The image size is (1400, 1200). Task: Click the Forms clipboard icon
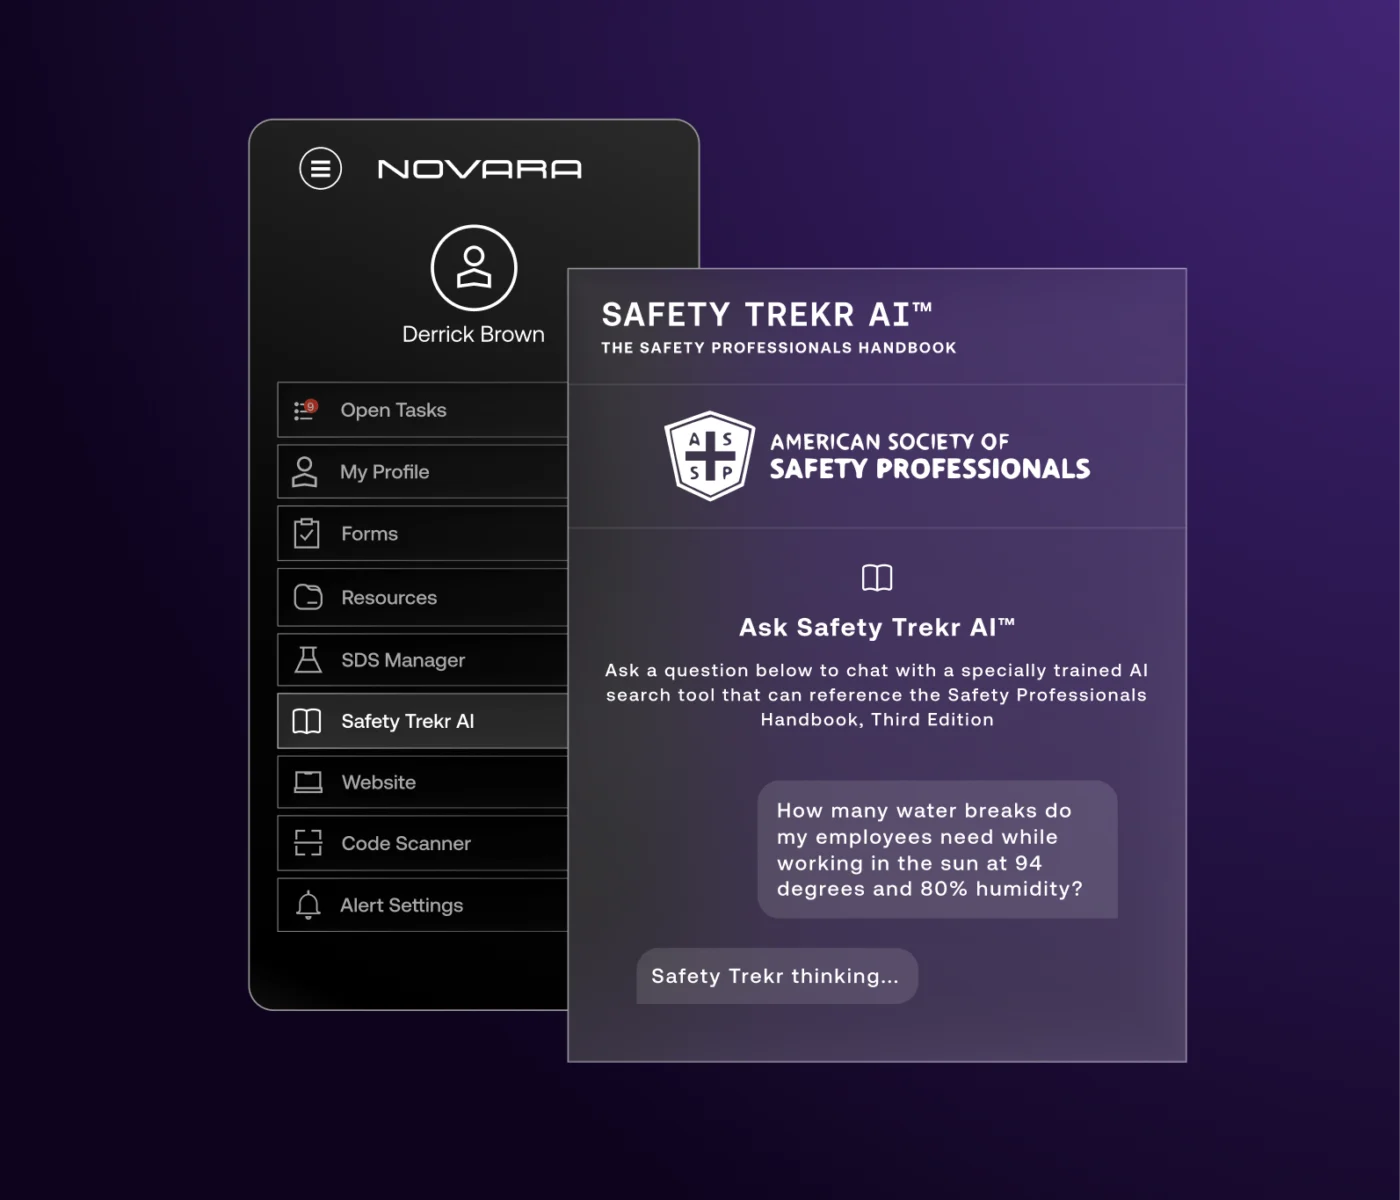pos(307,533)
